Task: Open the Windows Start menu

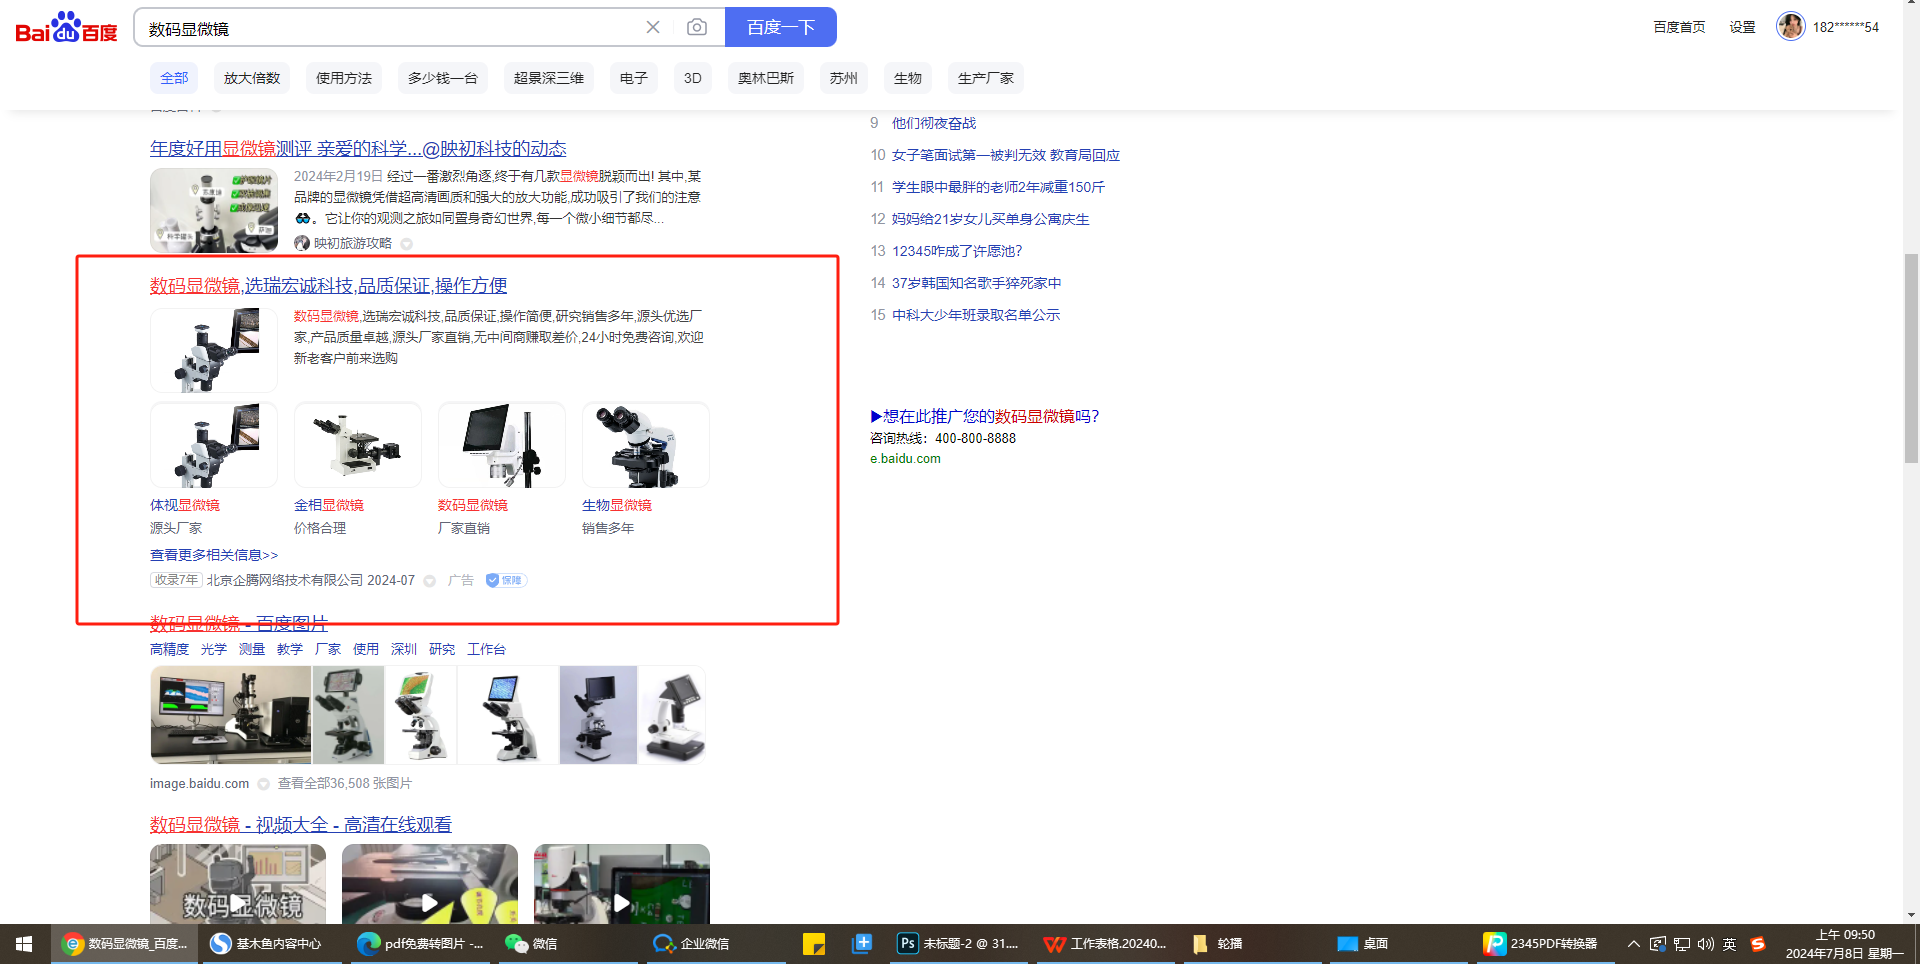Action: 24,943
